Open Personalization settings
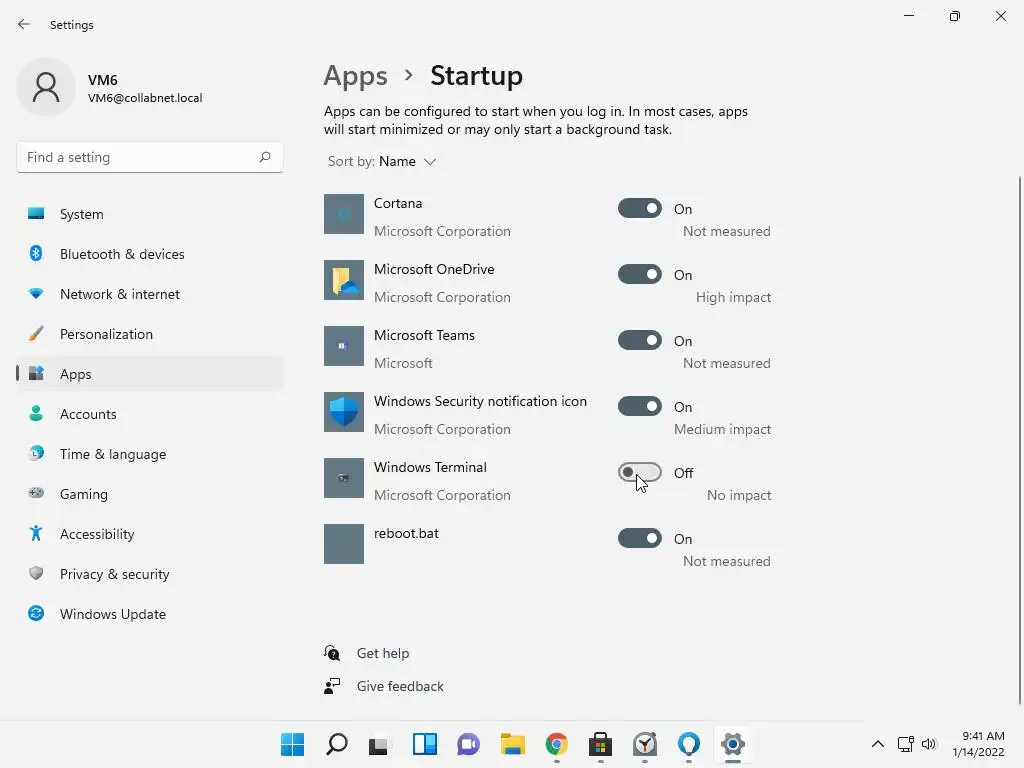This screenshot has width=1024, height=768. pyautogui.click(x=150, y=334)
